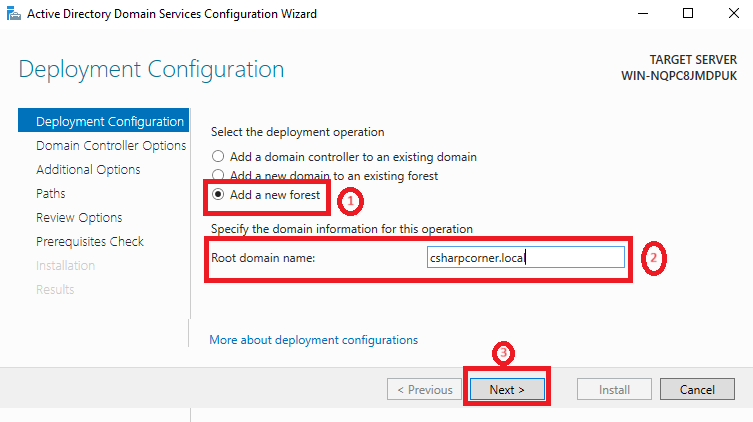Click the WIN-NQPC8JMDPUK server name text

679,76
